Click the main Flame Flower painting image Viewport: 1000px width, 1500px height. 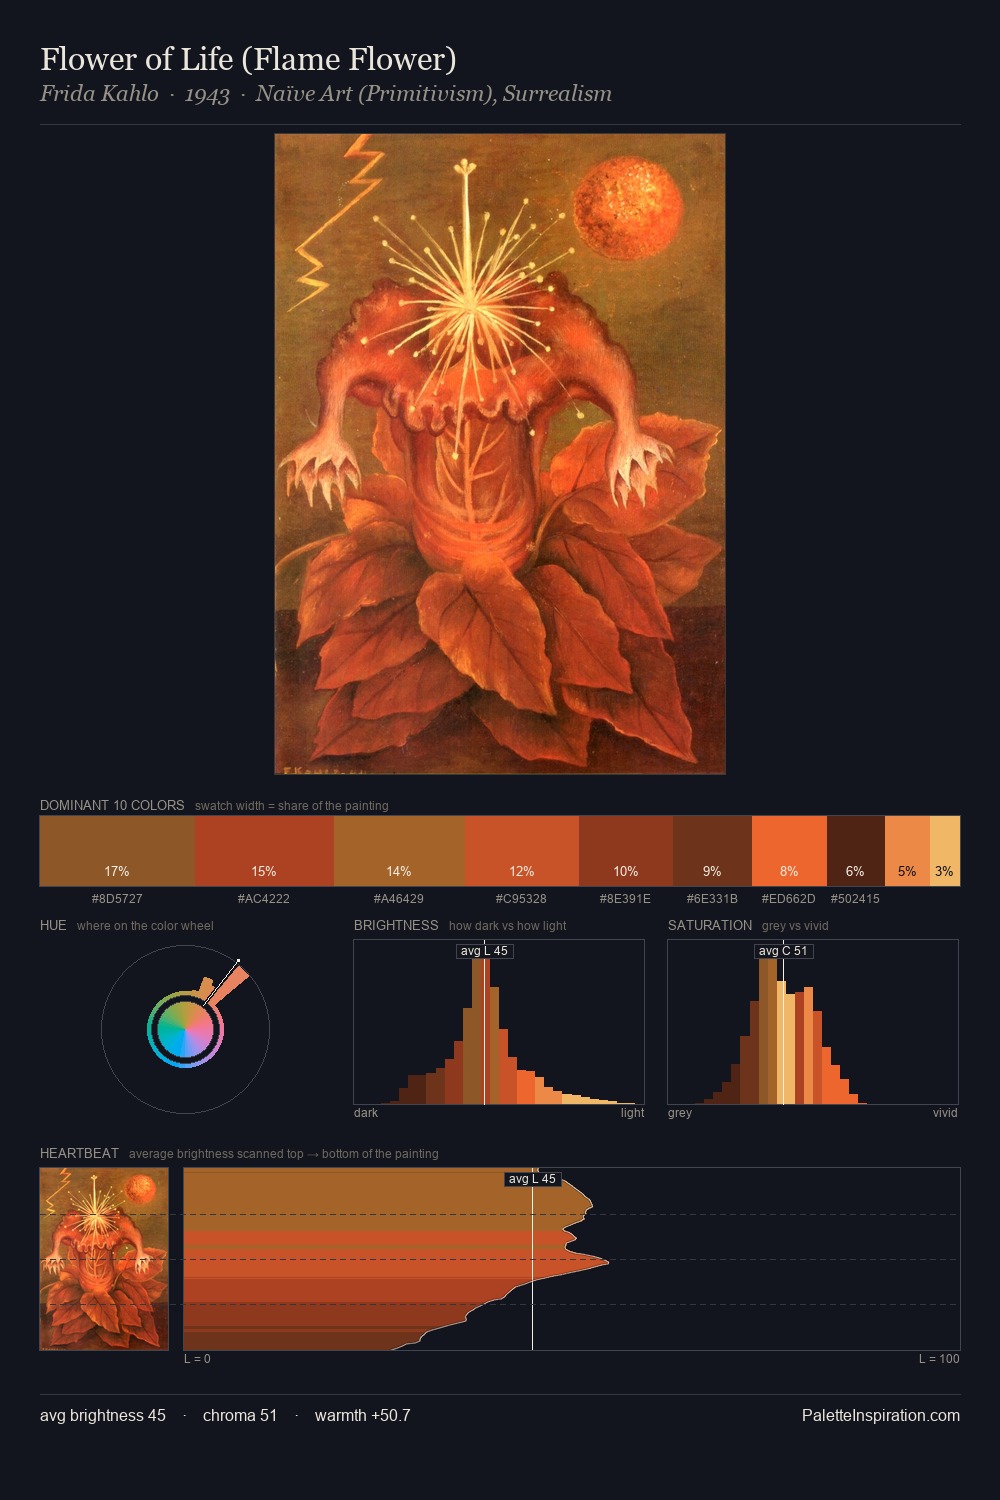(500, 454)
